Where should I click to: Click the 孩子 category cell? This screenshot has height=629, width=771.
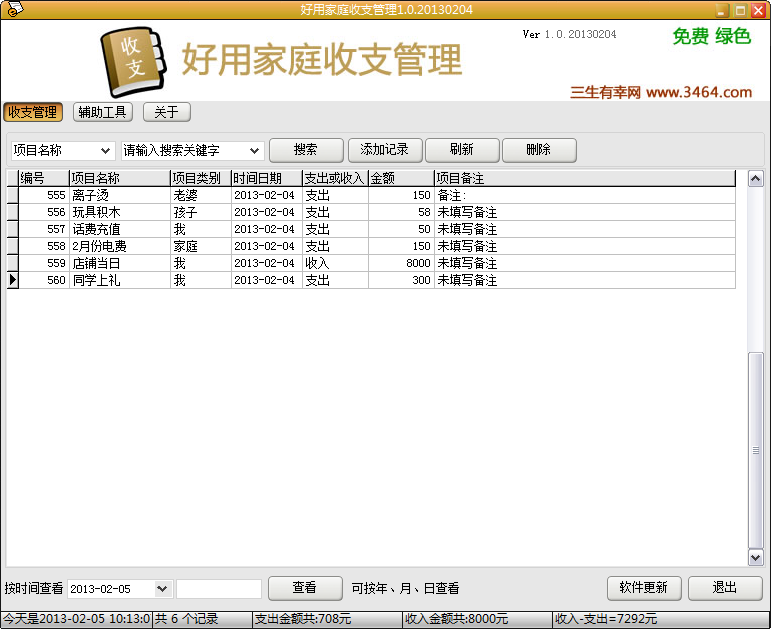(x=201, y=212)
